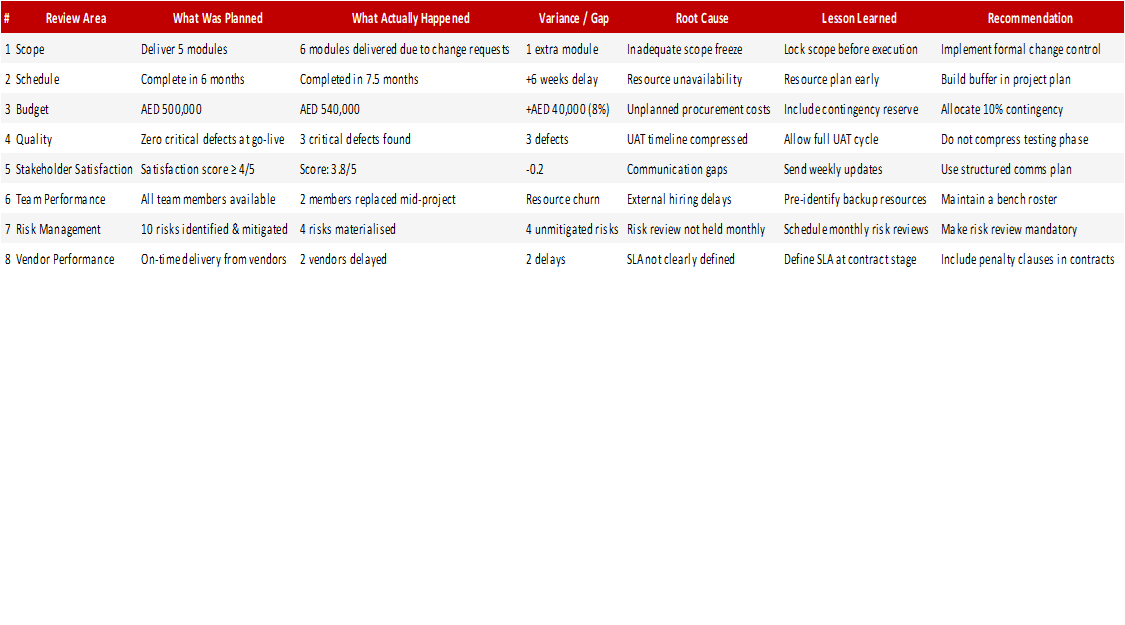Click 'Pre-identify backup resources' cell
The image size is (1125, 625).
[855, 199]
